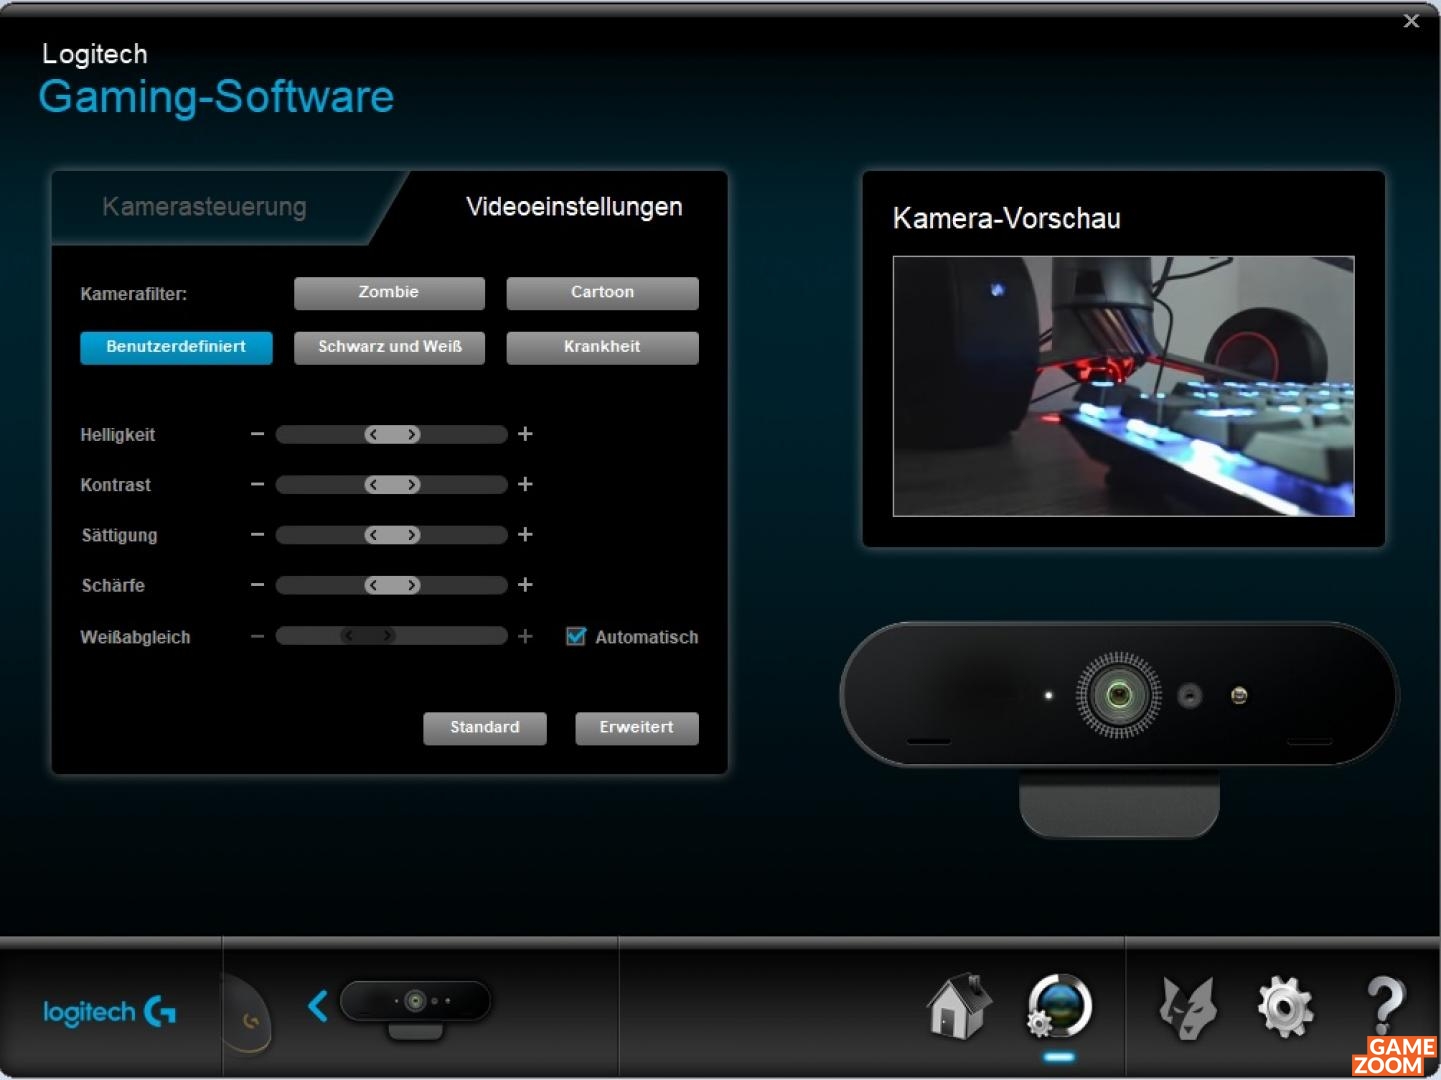Decrease Sättigung with the minus button
This screenshot has height=1080, width=1441.
[257, 535]
